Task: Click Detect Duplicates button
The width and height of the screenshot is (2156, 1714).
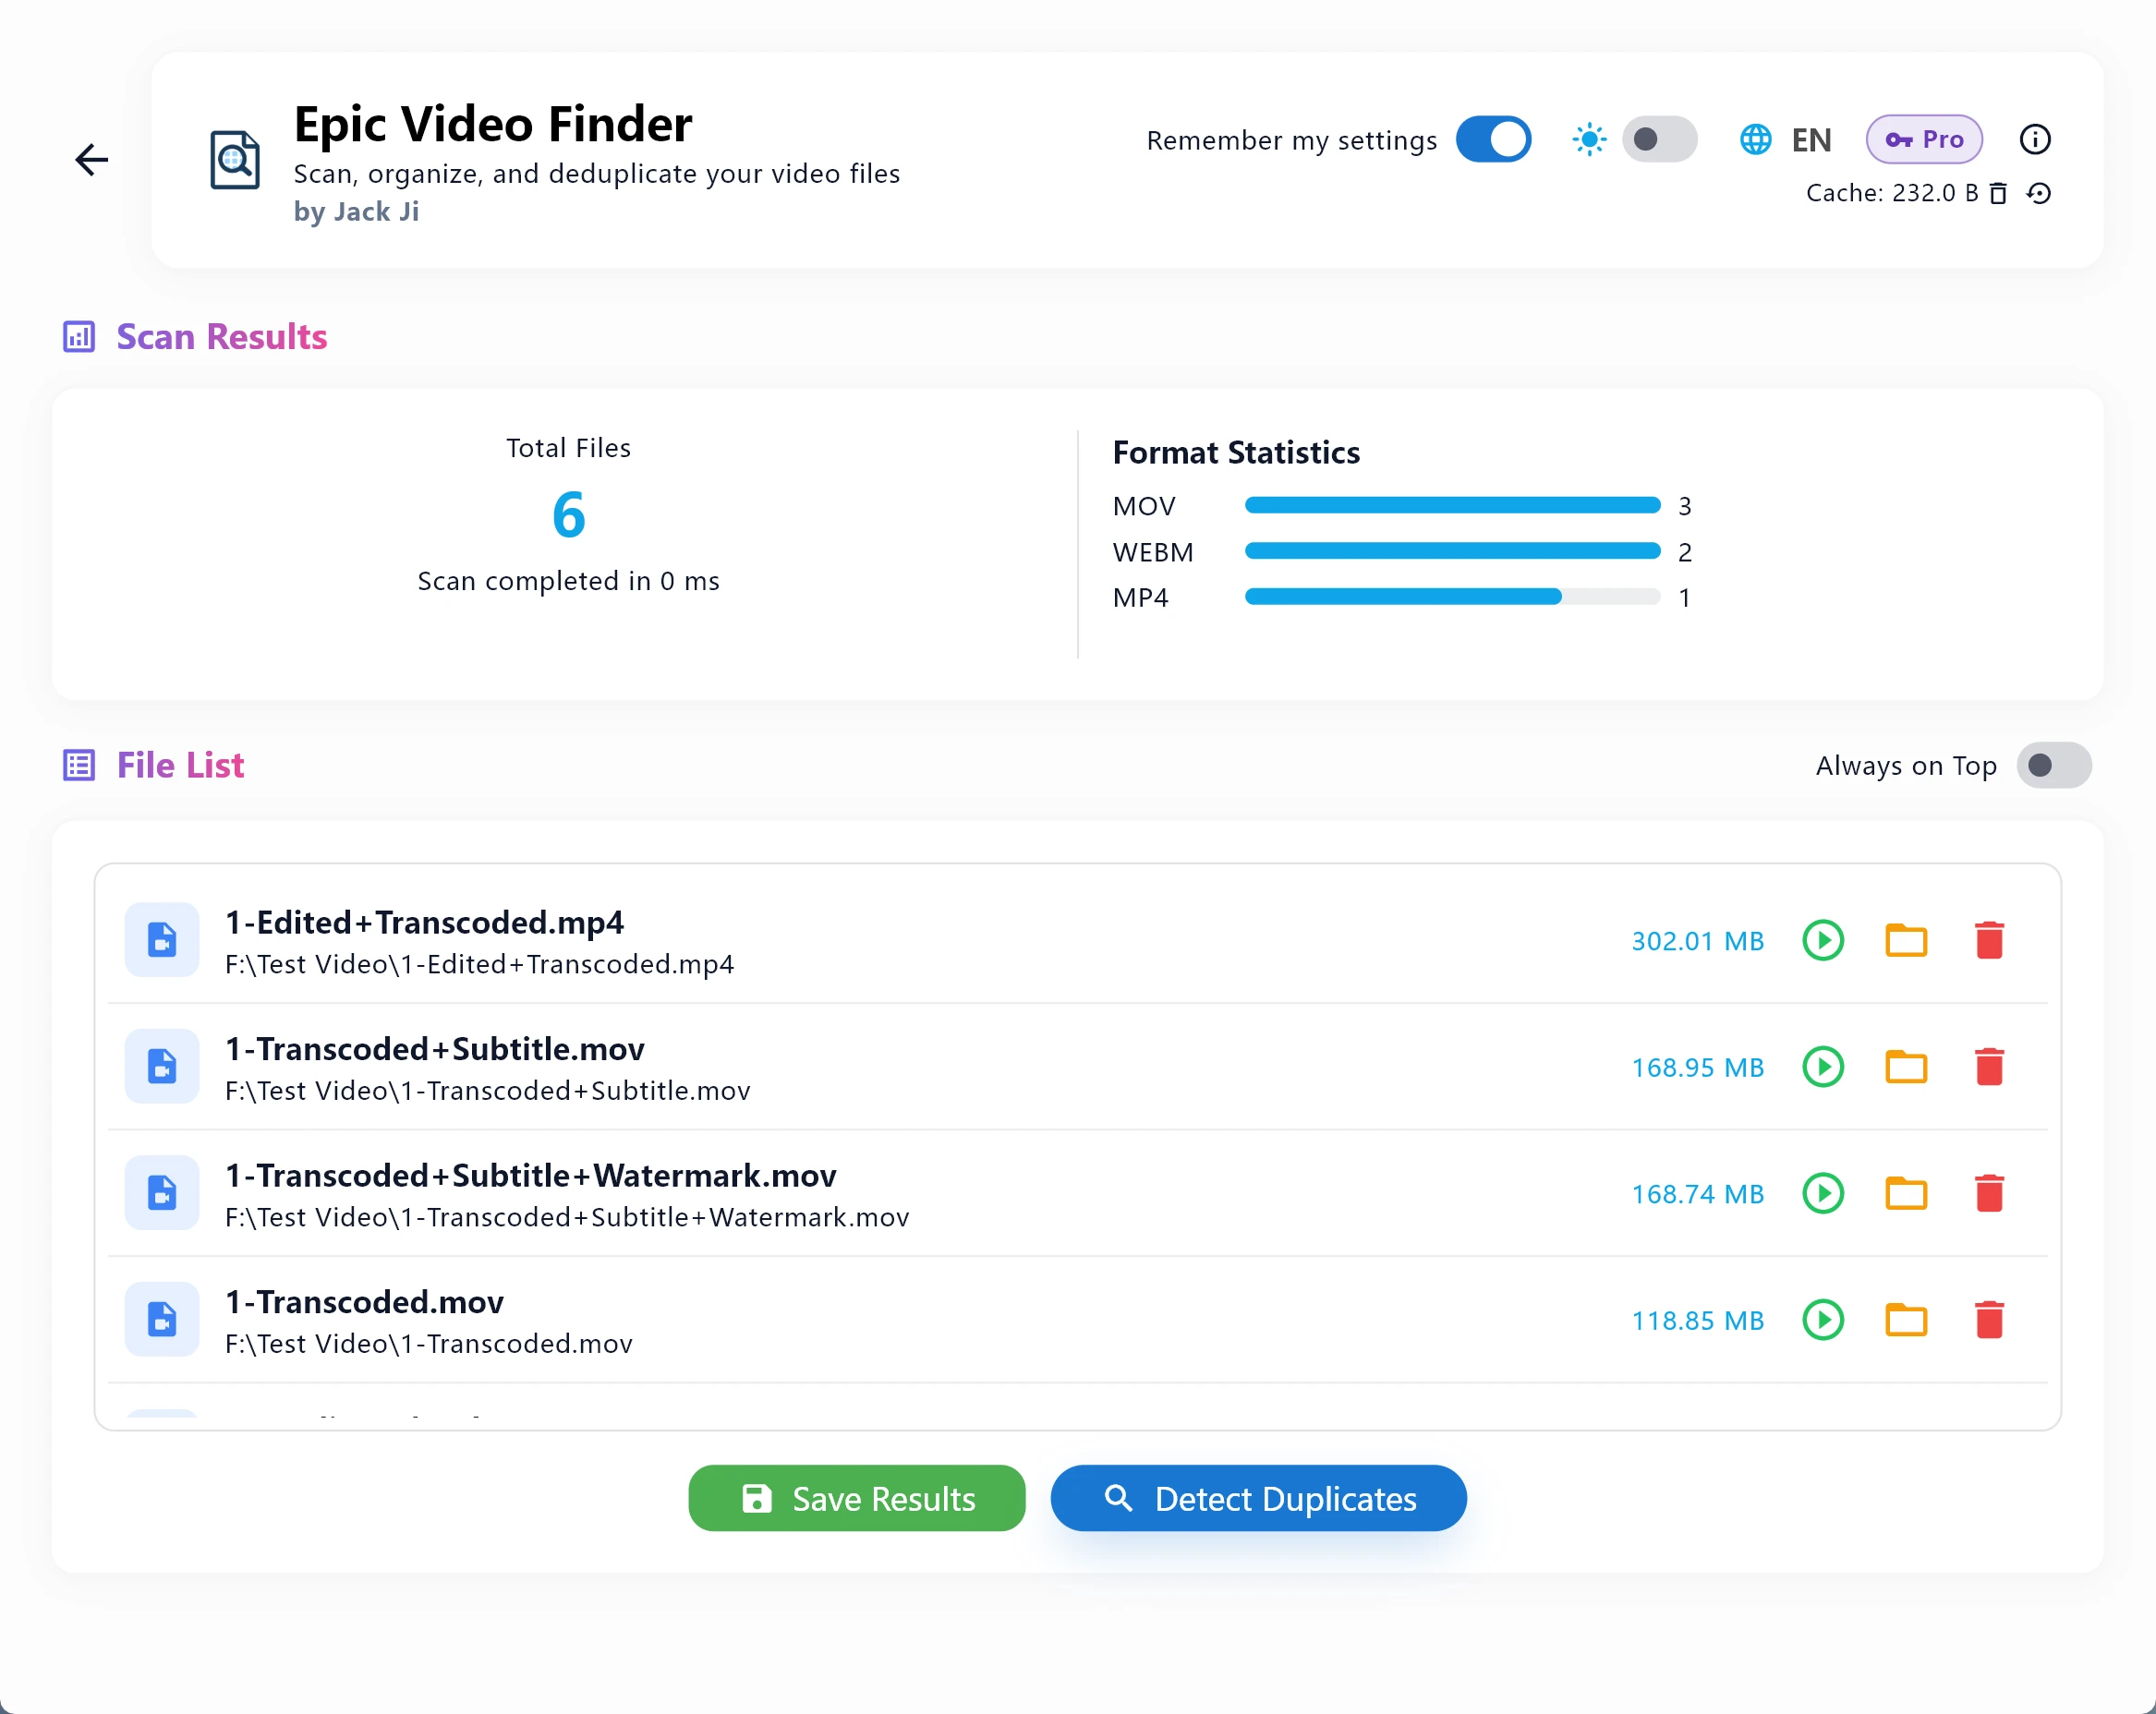Action: [1258, 1498]
